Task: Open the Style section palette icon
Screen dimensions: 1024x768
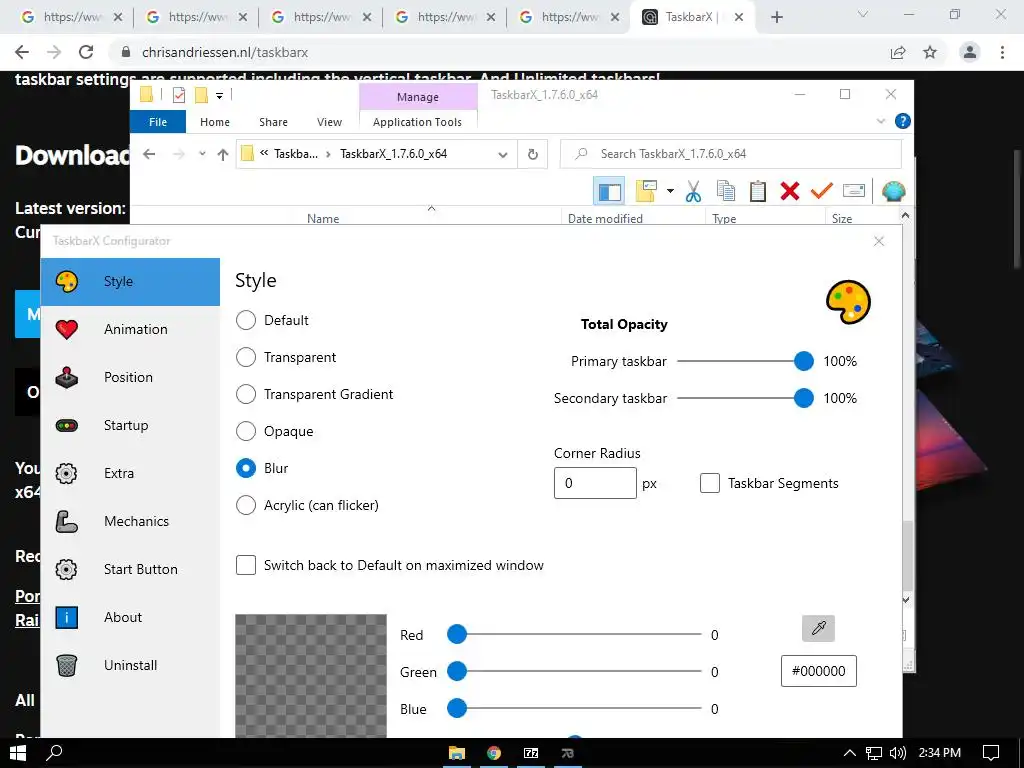Action: click(x=67, y=281)
